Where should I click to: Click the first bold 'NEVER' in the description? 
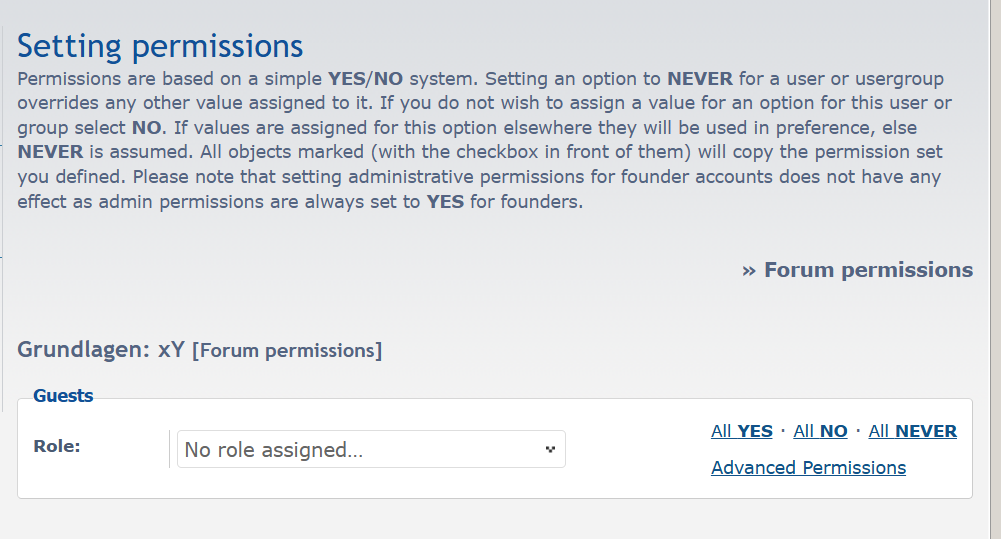700,78
